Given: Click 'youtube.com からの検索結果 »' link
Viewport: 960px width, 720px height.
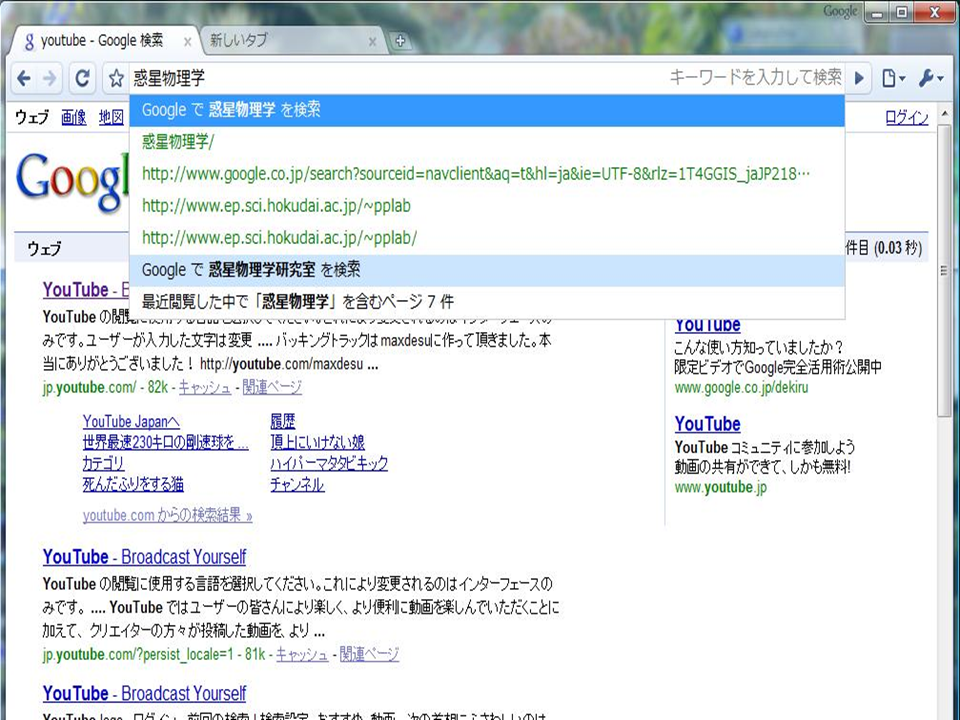Looking at the screenshot, I should point(167,516).
